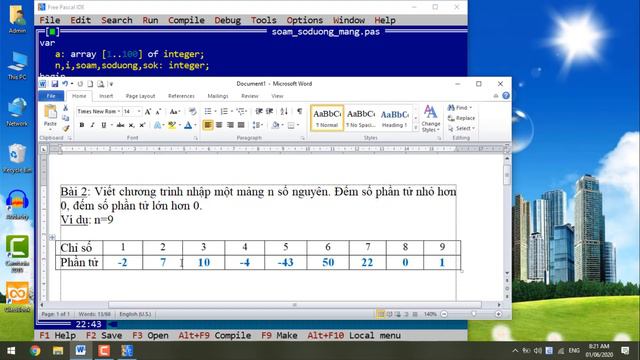Apply bold formatting in Word
Screen dimensions: 640x360
click(x=82, y=125)
